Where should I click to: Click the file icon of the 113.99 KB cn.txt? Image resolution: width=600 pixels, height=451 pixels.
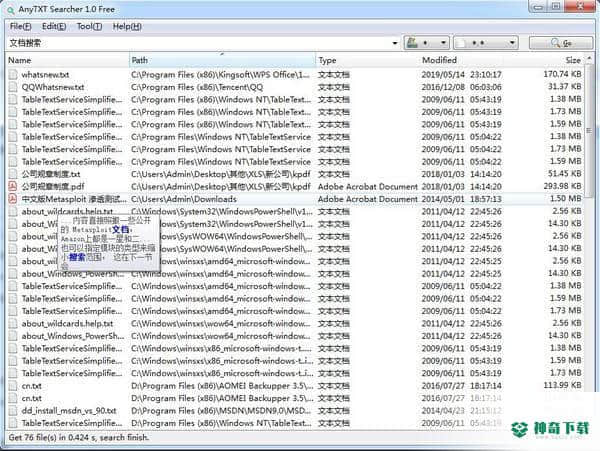(13, 386)
